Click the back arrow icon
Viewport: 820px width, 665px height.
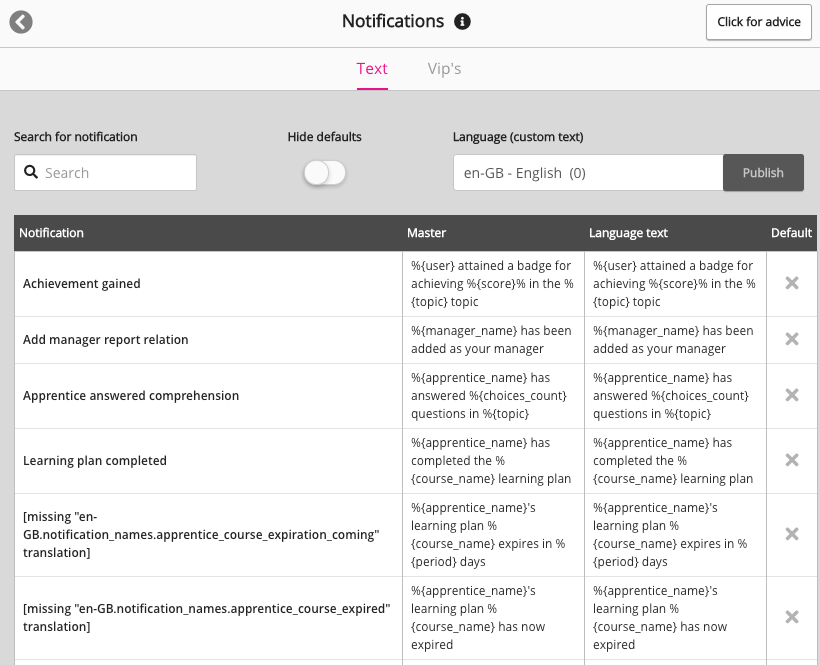[x=21, y=22]
